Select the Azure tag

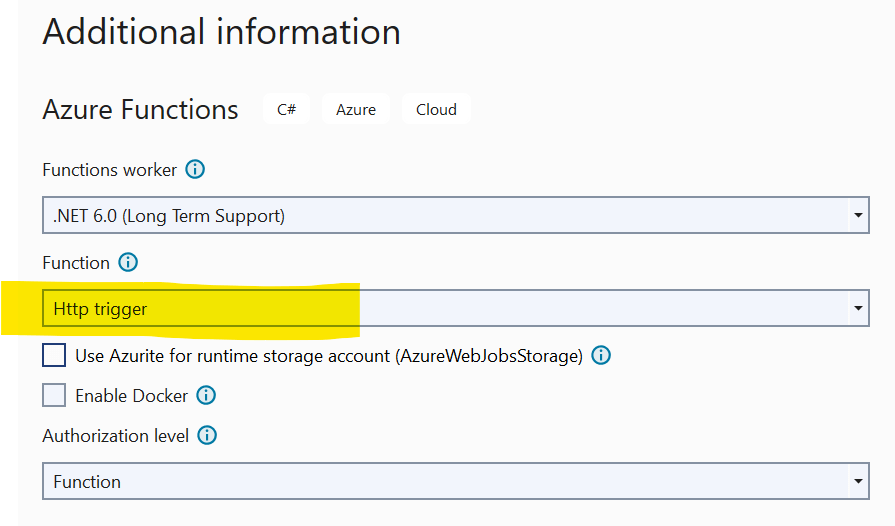click(356, 110)
